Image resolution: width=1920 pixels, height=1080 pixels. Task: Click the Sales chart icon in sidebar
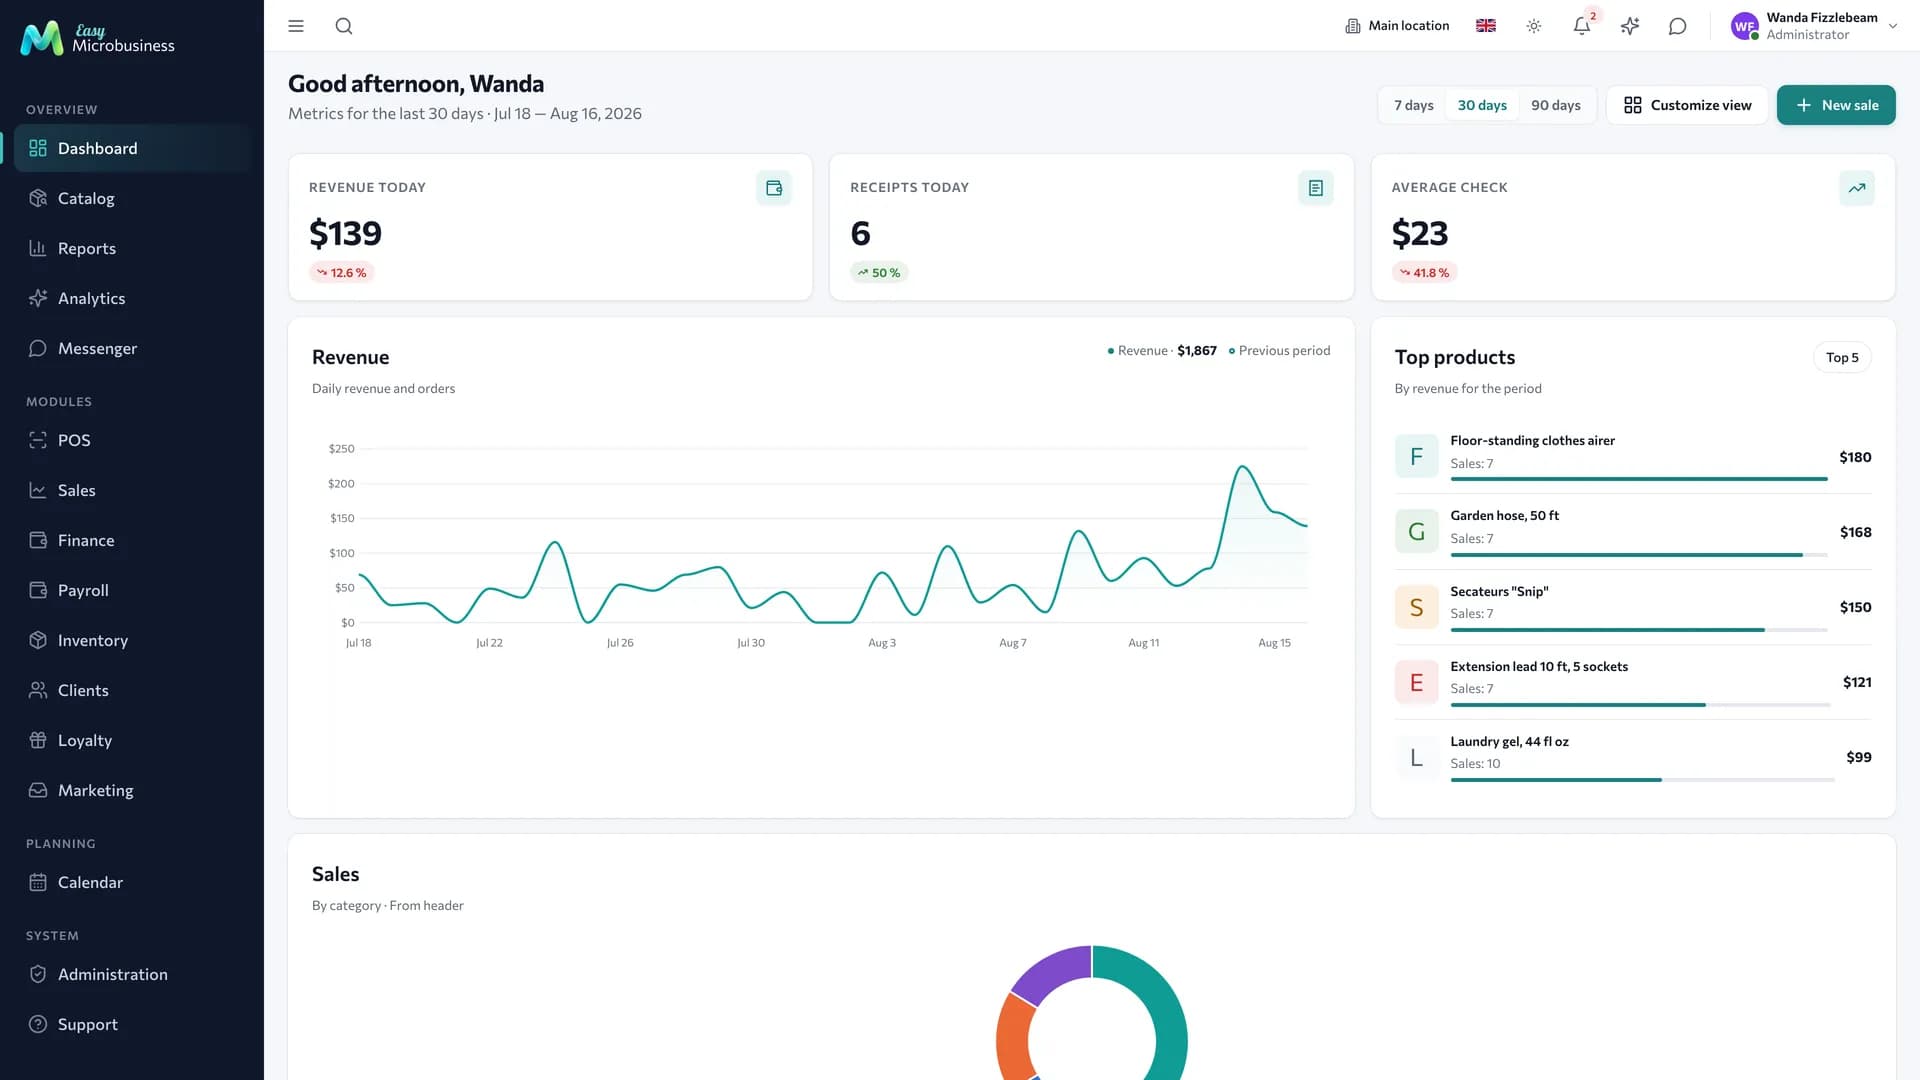[x=38, y=490]
